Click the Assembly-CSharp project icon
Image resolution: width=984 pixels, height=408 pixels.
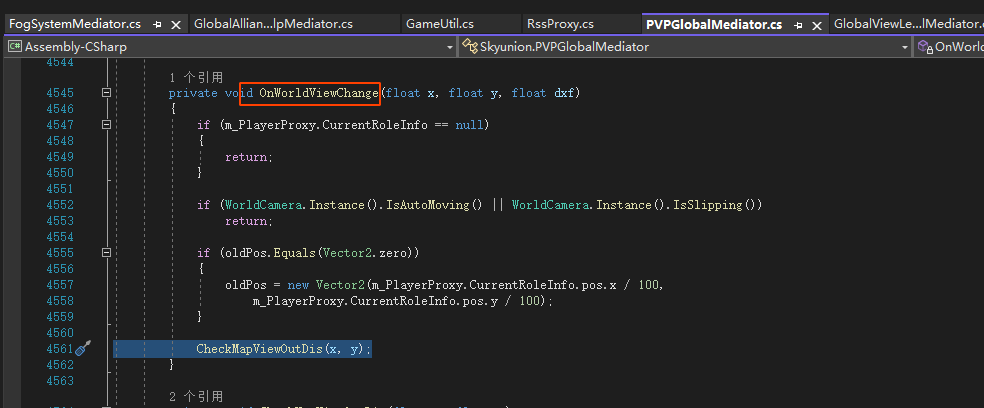coord(15,46)
